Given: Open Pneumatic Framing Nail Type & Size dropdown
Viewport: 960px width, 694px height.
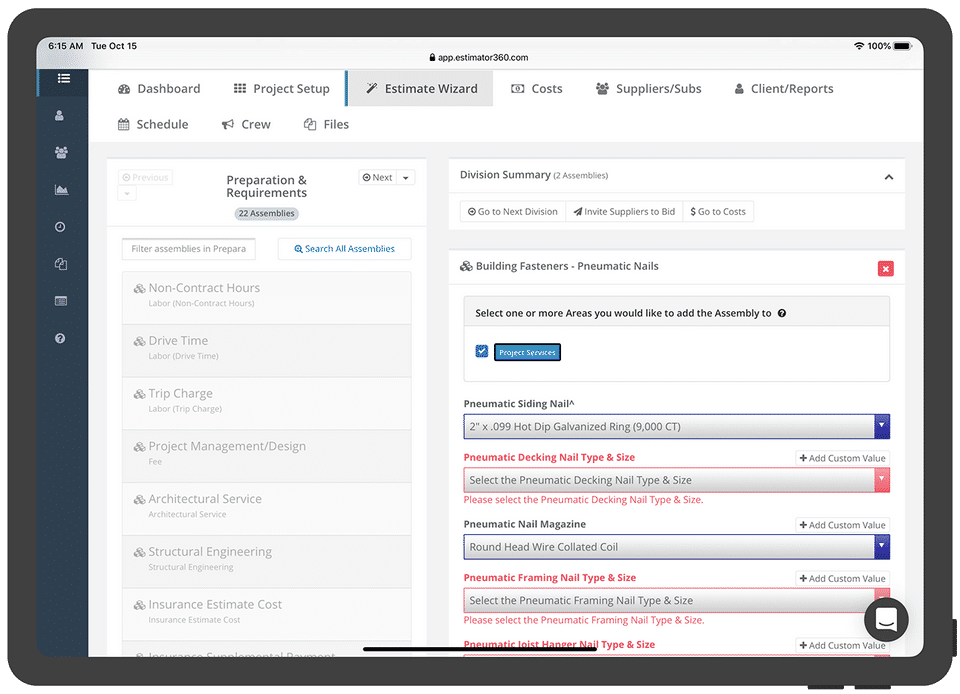Looking at the screenshot, I should [676, 600].
